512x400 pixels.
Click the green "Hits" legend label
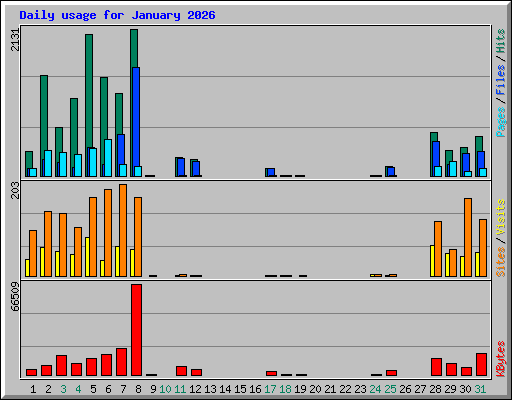[501, 41]
